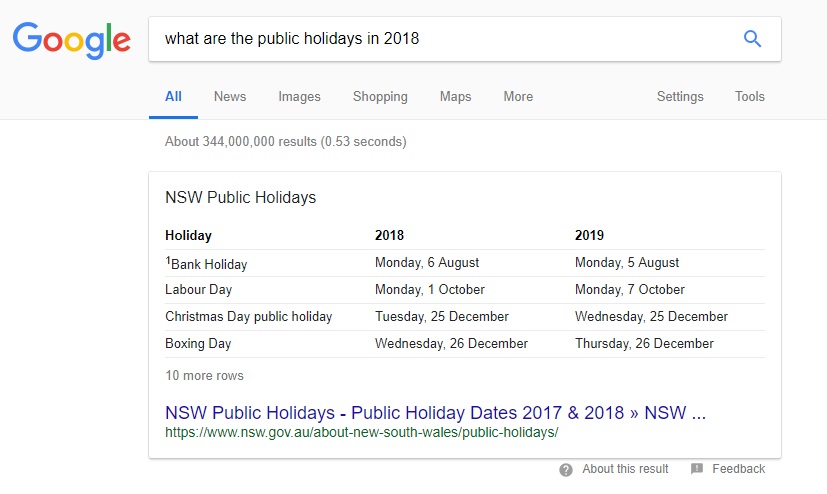Screen dimensions: 827x494
Task: Click the nsw.gov.au public-holidays URL
Action: (x=362, y=432)
